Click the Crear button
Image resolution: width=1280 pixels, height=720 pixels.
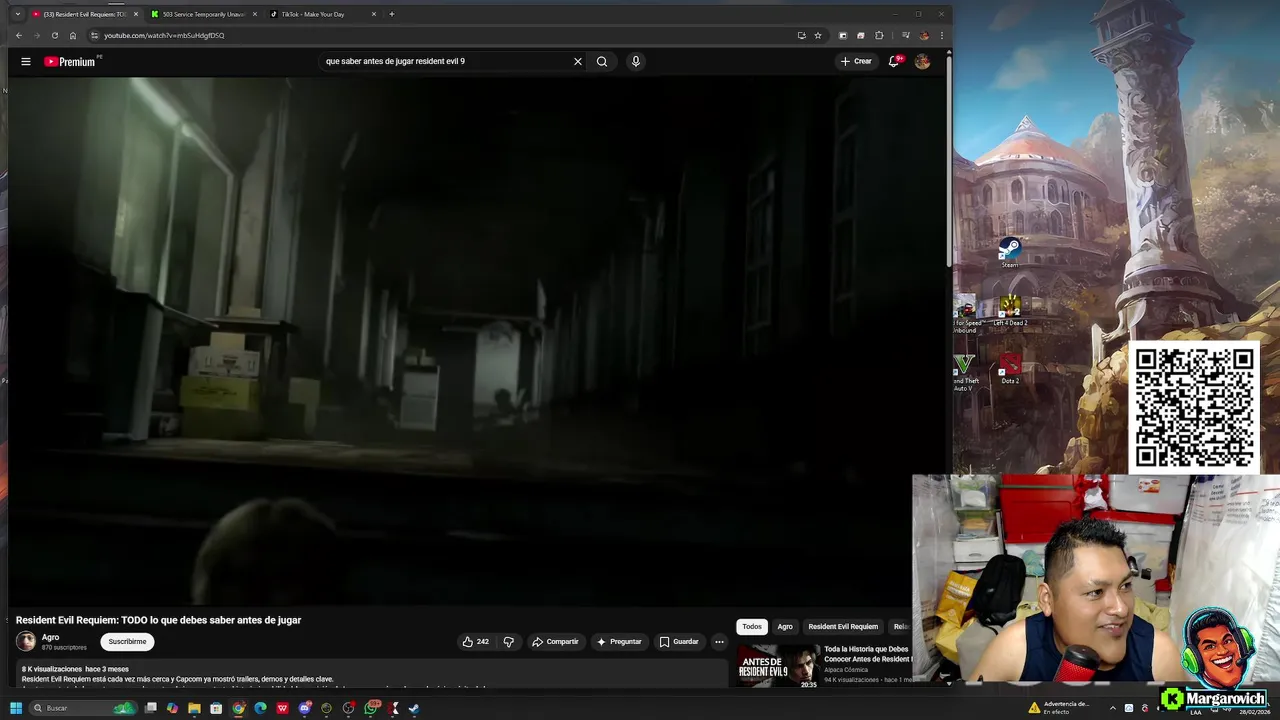pos(856,61)
